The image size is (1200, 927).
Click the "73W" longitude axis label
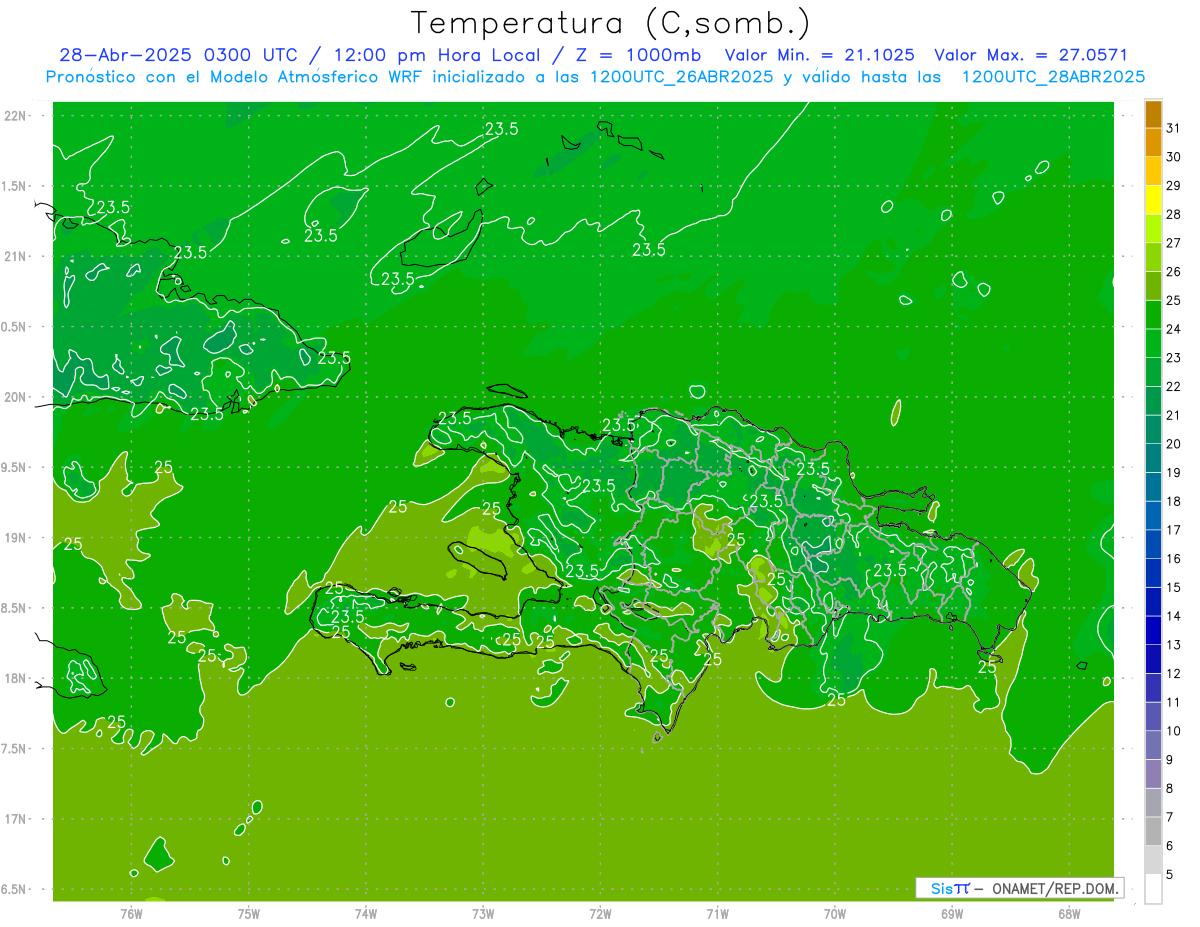point(483,913)
